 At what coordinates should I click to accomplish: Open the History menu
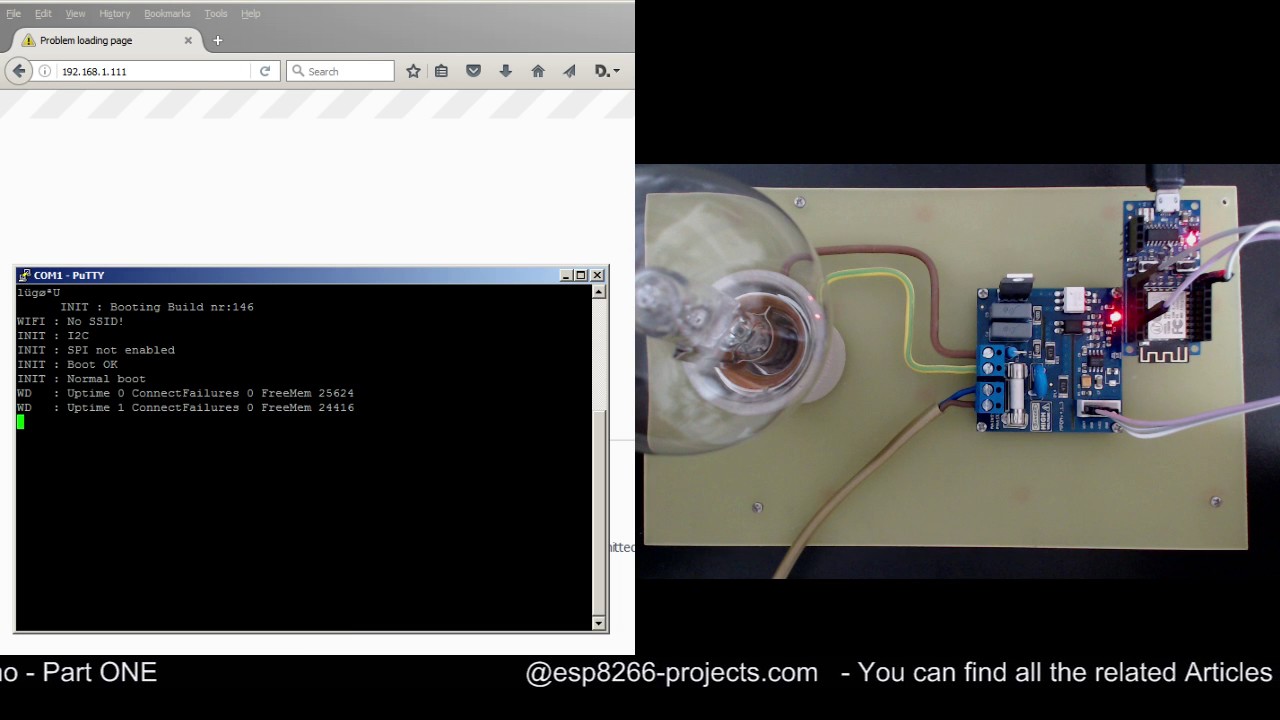[114, 14]
